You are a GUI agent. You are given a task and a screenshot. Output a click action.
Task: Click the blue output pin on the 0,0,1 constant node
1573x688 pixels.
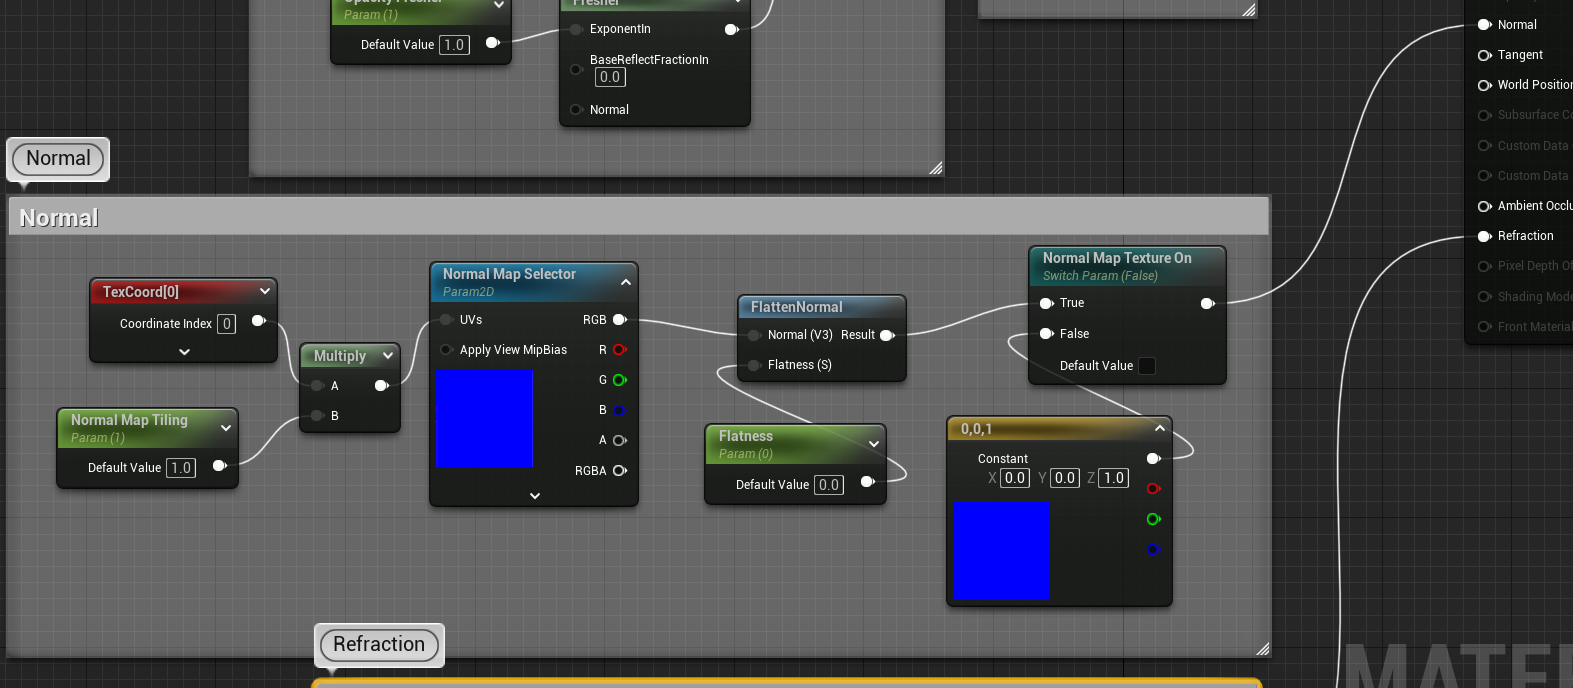pos(1153,549)
